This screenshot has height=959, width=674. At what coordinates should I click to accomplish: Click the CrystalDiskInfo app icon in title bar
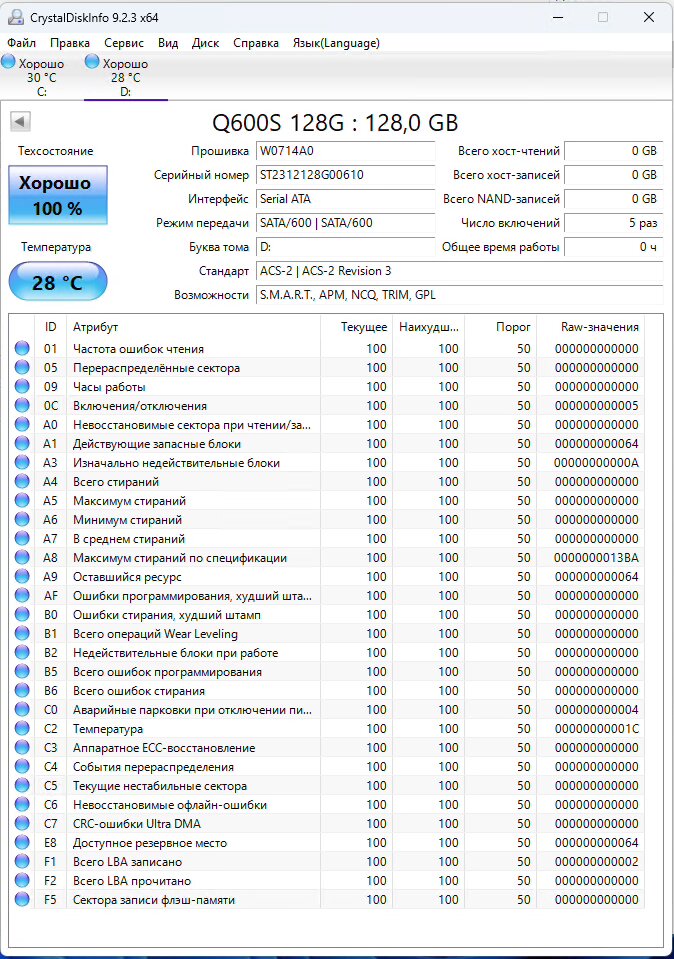(x=16, y=17)
